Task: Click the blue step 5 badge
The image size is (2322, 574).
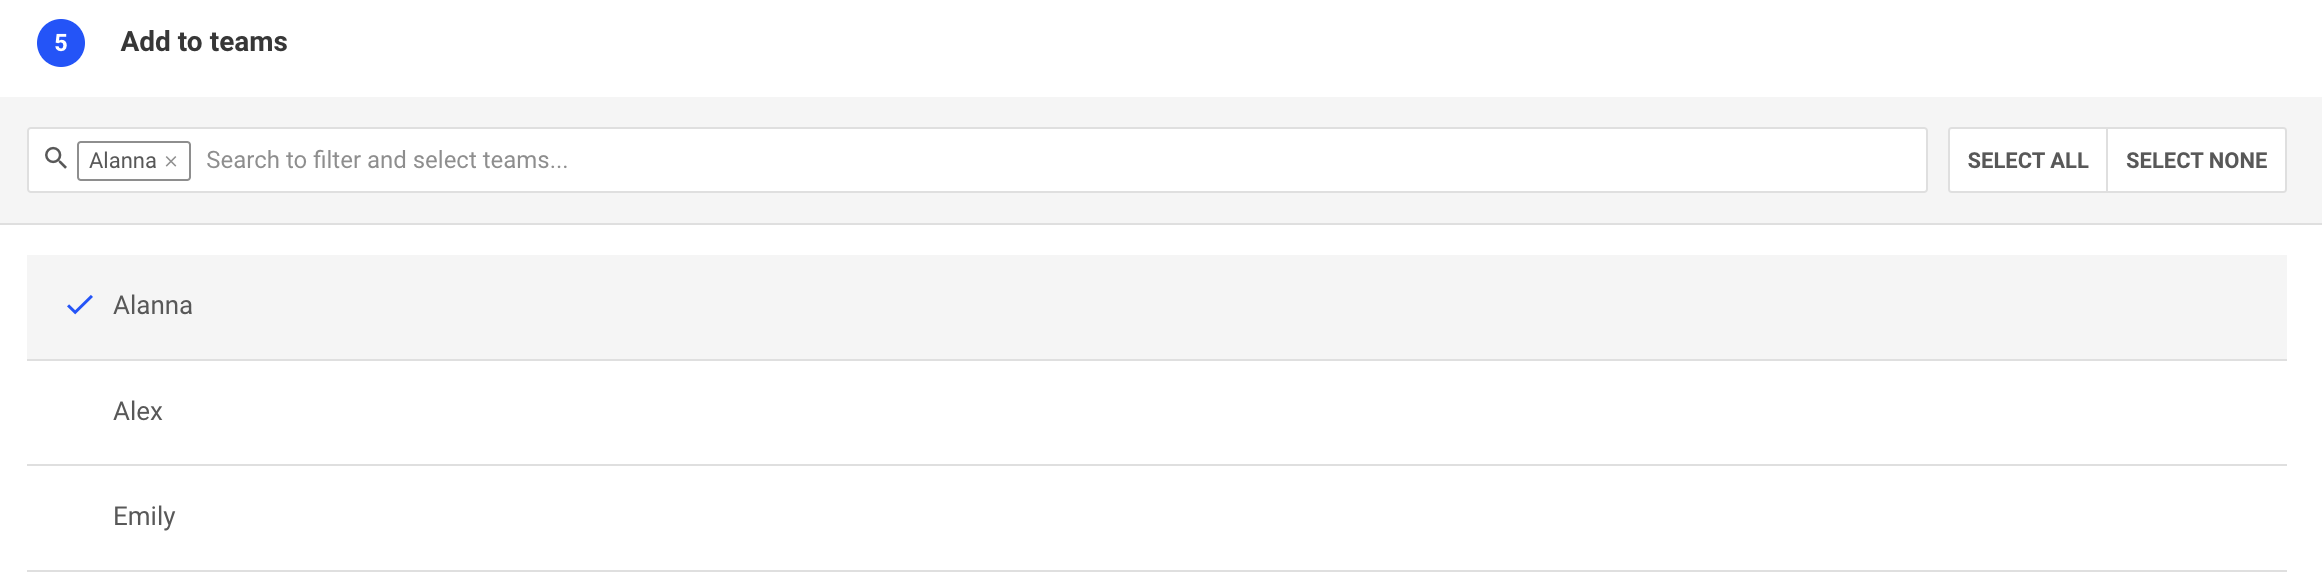Action: tap(61, 43)
